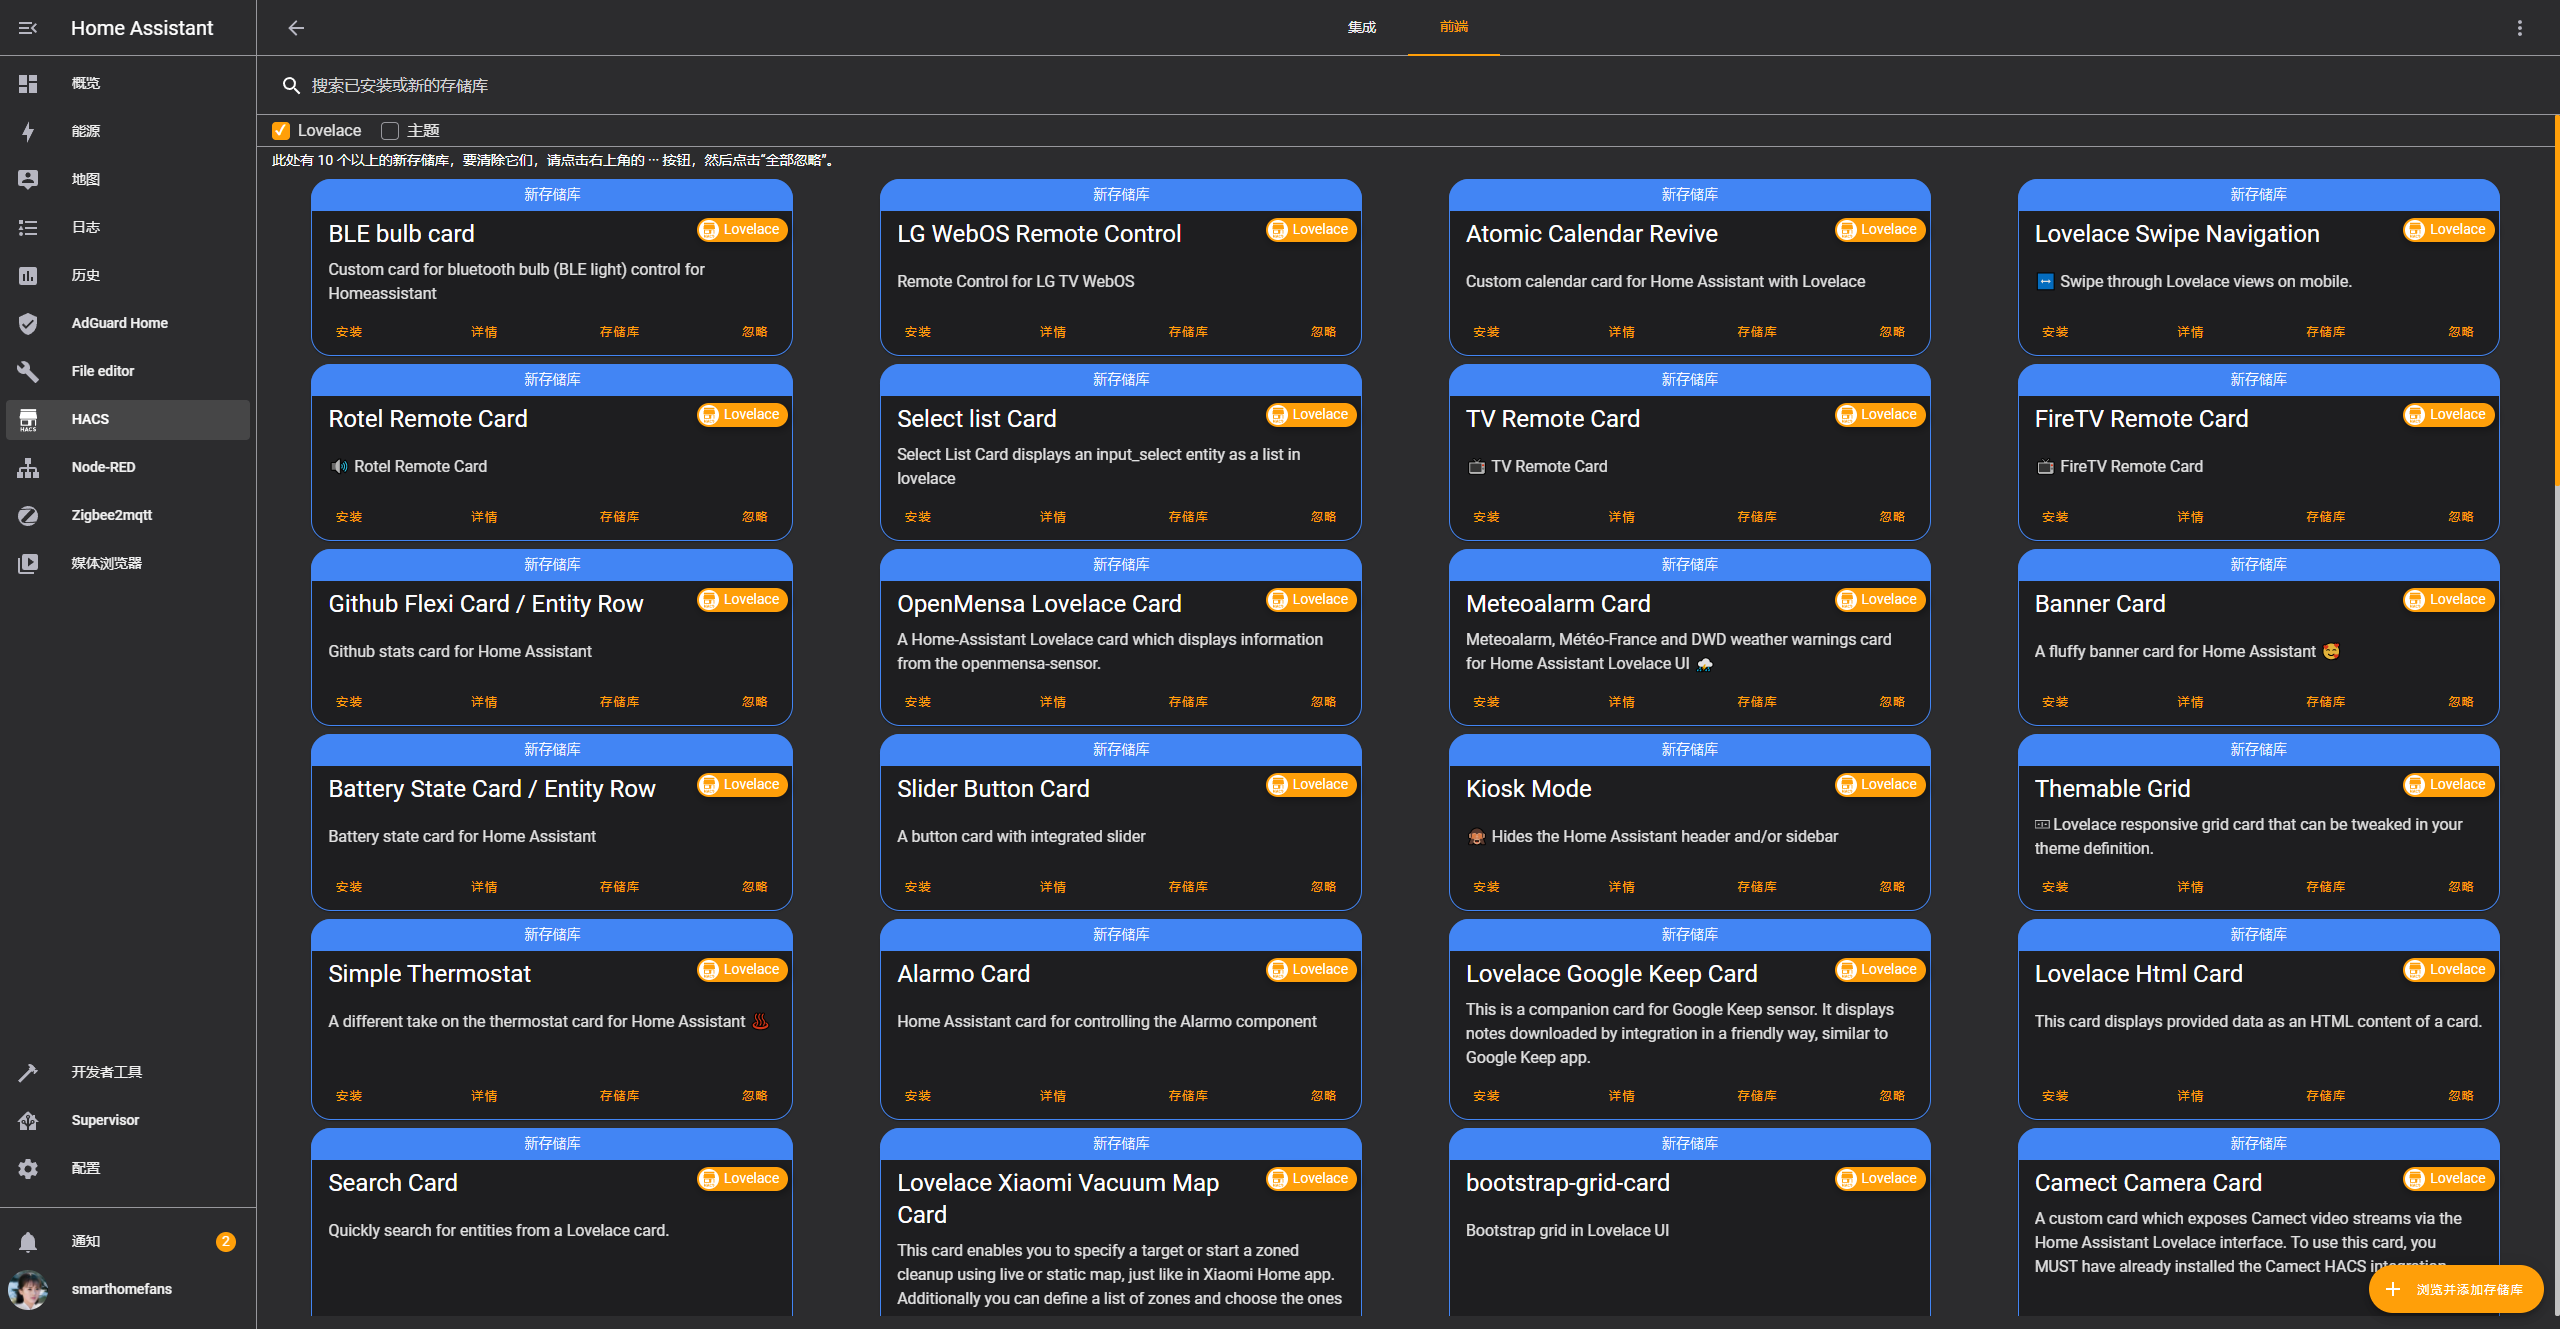Click Kiosk Mode card title
This screenshot has height=1329, width=2560.
[x=1528, y=789]
